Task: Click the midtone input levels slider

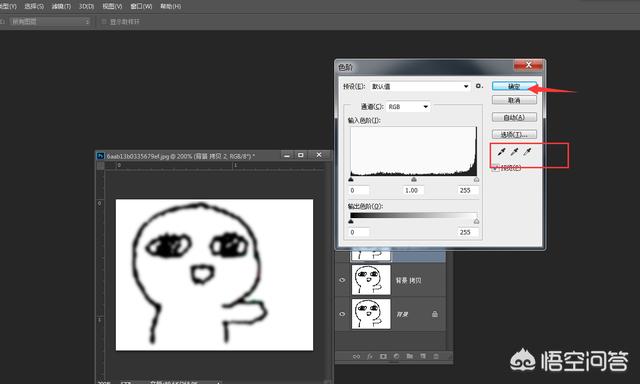Action: [414, 179]
